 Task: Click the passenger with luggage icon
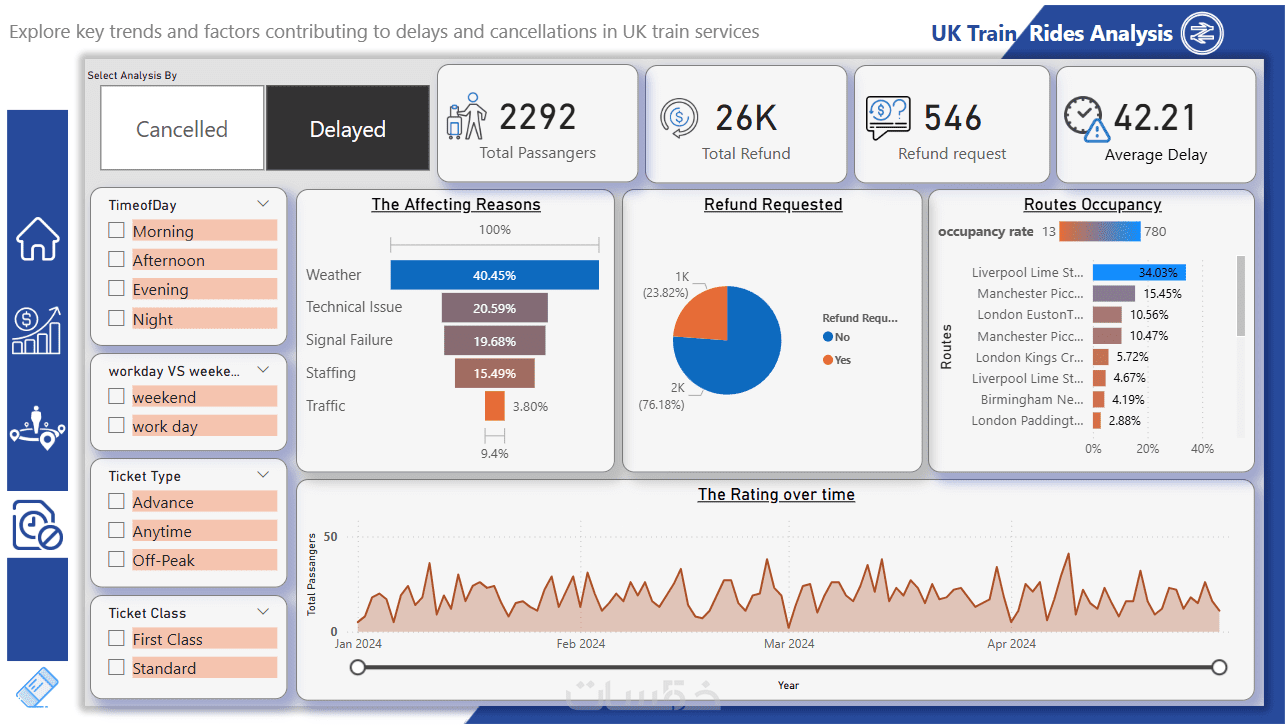465,117
